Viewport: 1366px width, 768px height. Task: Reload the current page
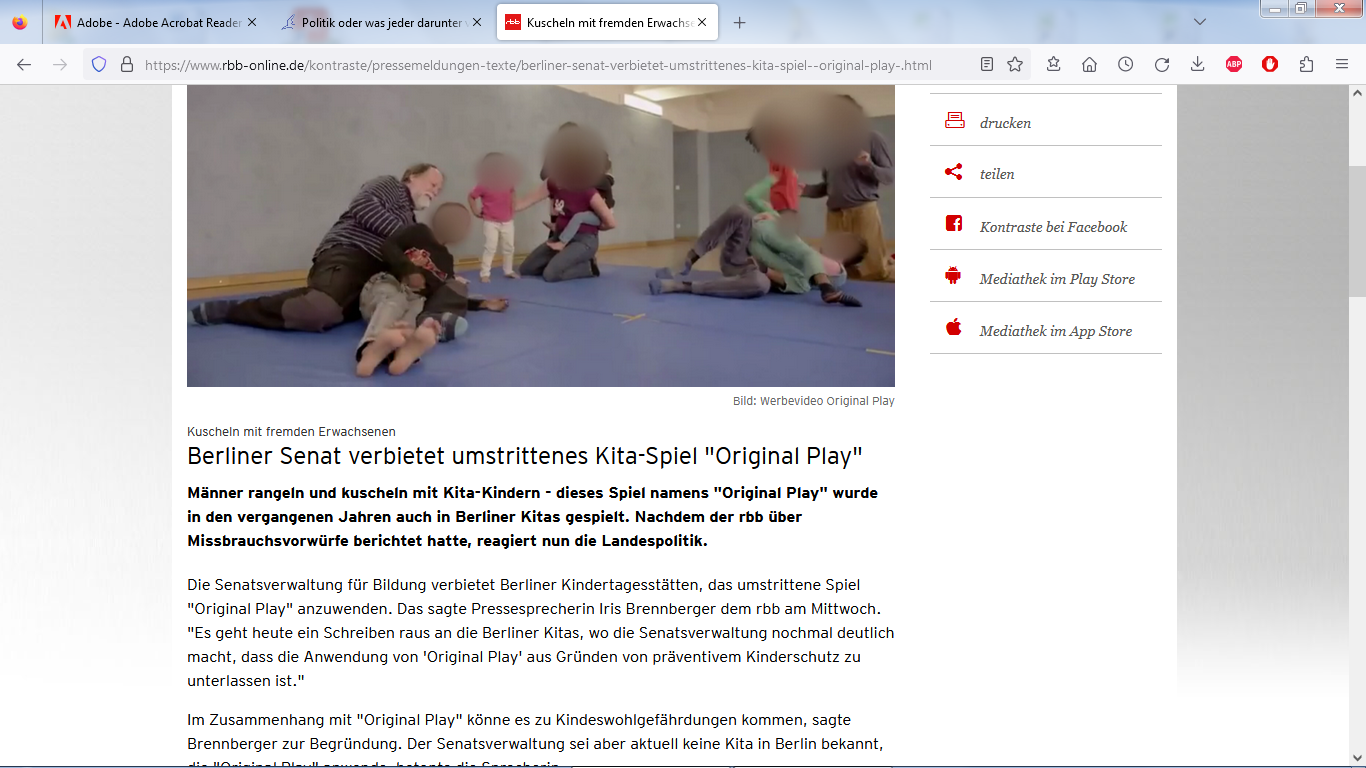(1162, 65)
